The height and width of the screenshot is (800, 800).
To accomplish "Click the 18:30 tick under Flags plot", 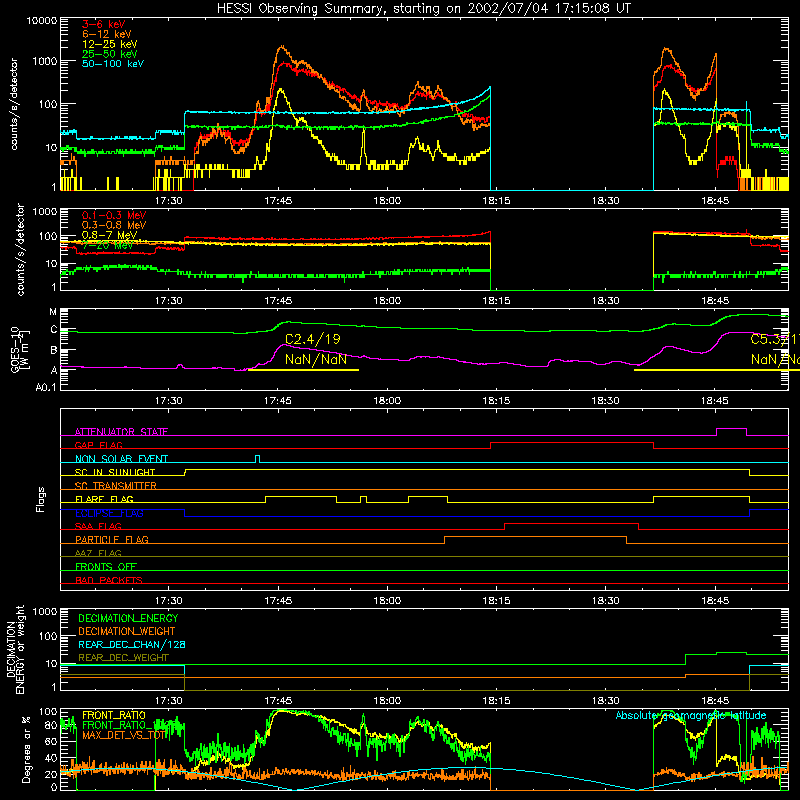I will (606, 601).
